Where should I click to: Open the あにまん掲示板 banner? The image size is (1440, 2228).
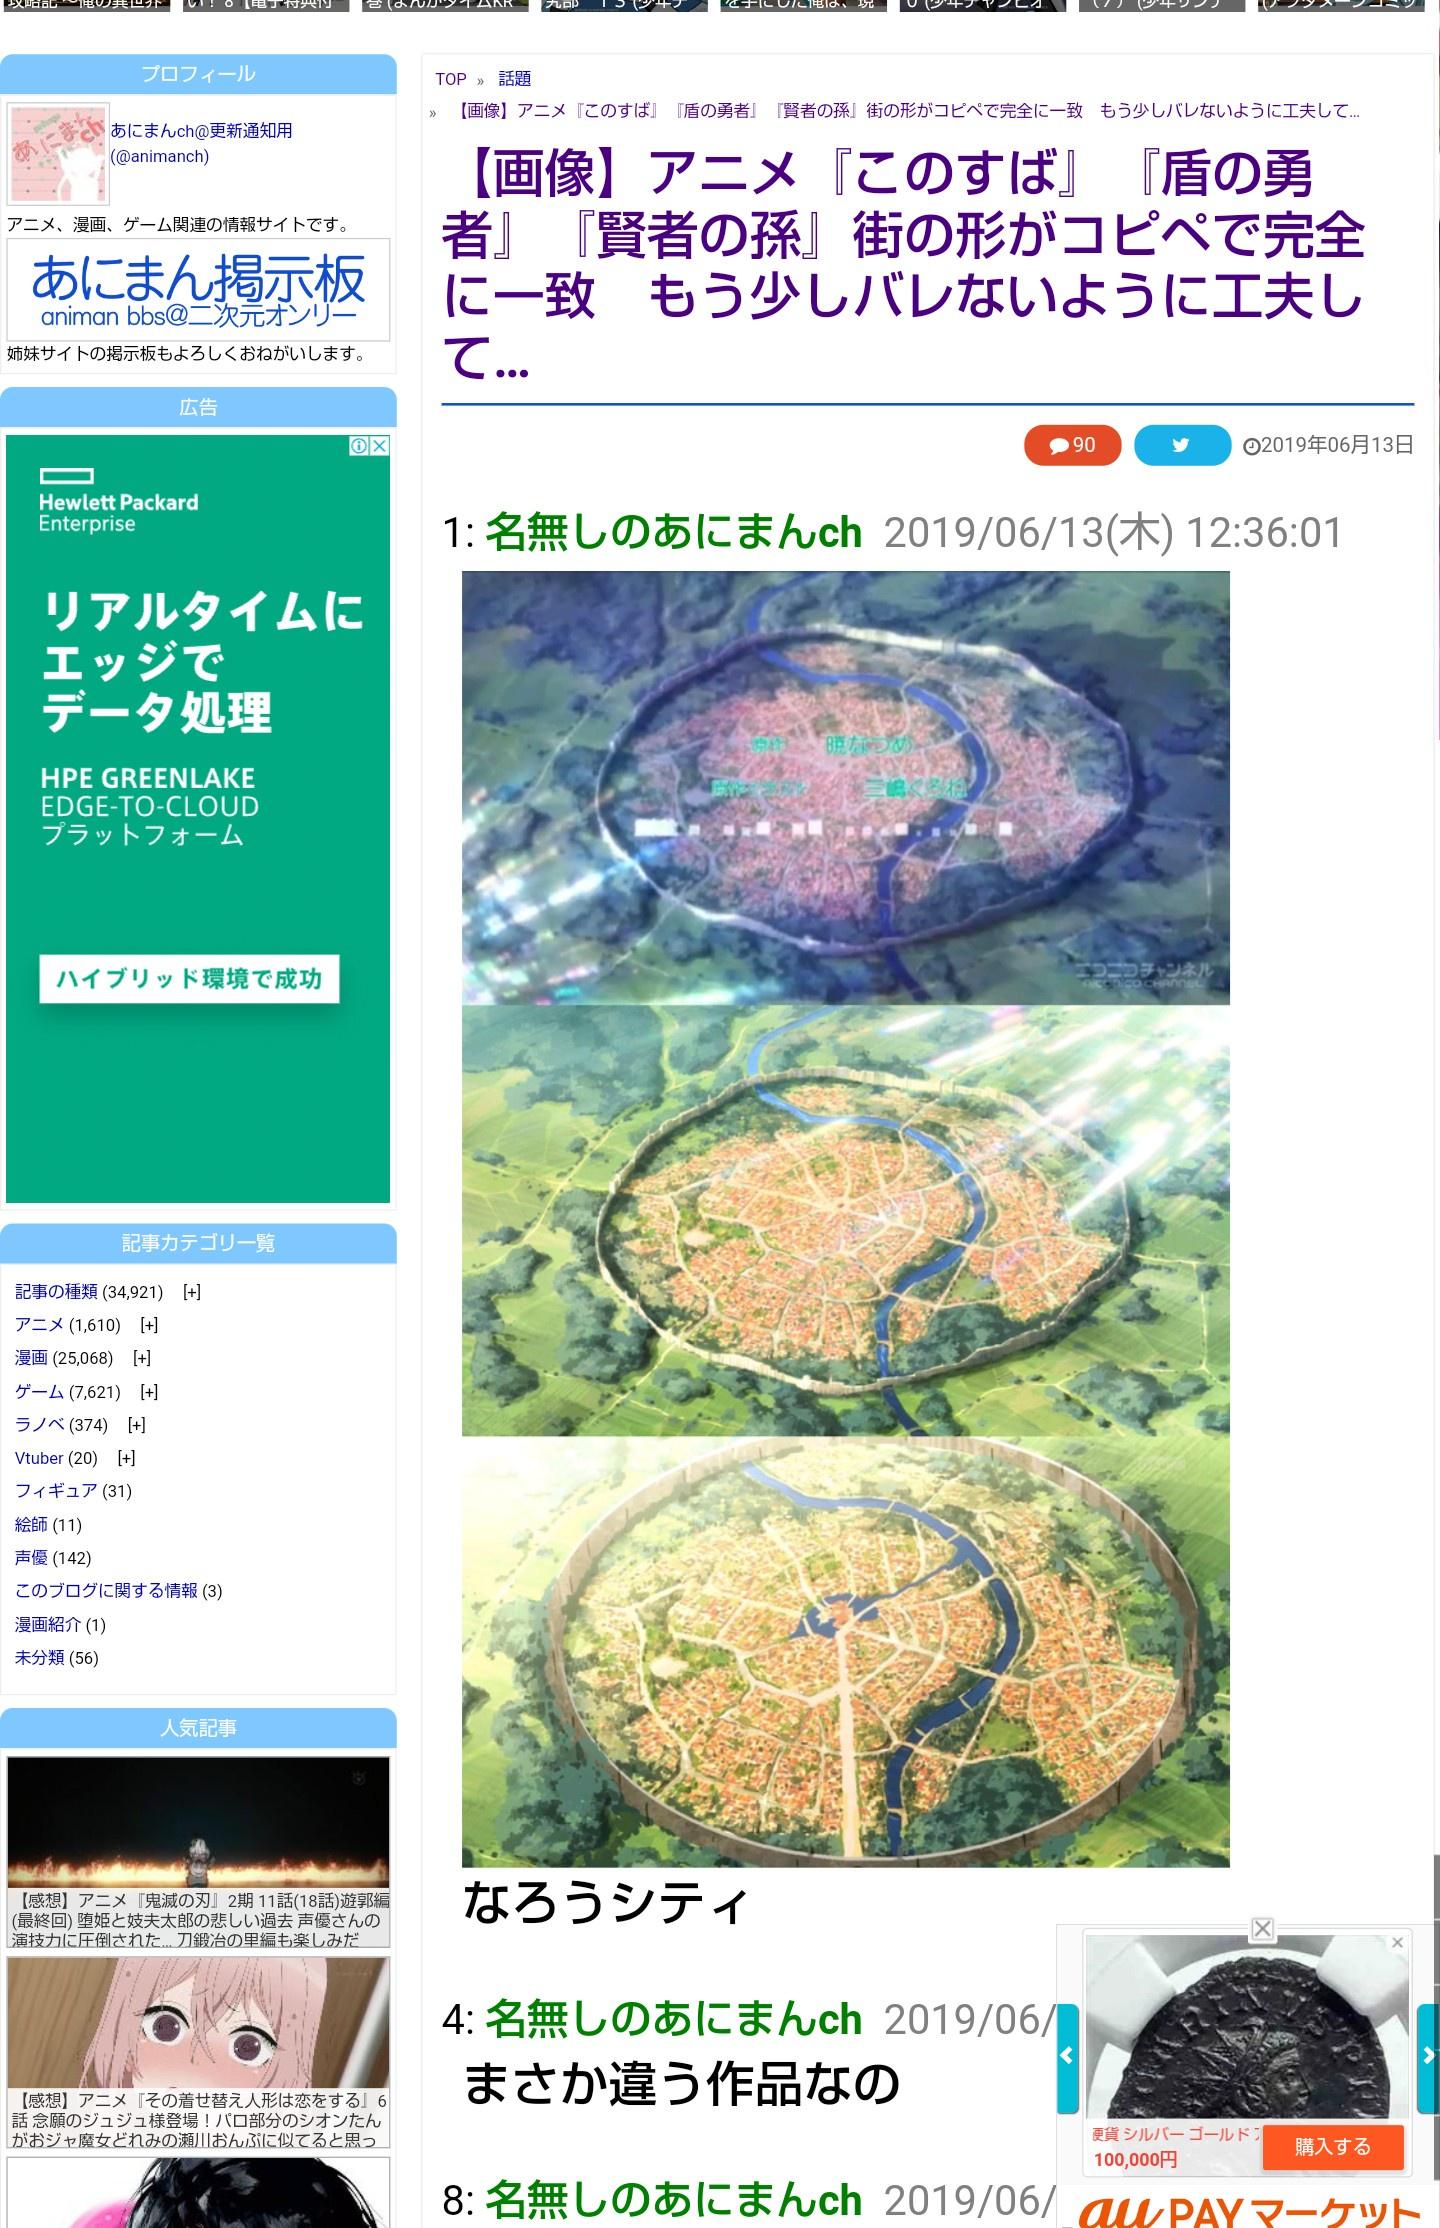coord(198,290)
